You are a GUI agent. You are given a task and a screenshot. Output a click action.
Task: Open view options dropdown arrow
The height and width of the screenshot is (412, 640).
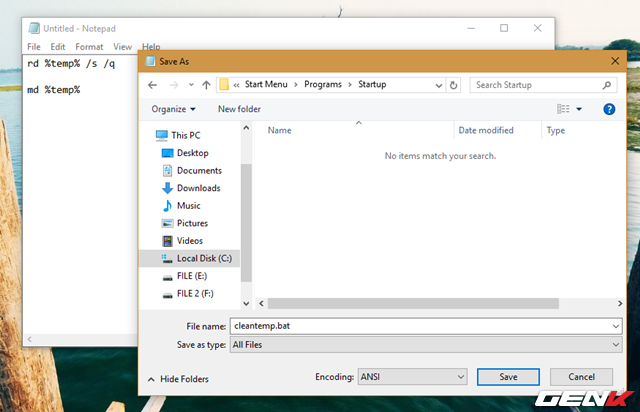[579, 109]
